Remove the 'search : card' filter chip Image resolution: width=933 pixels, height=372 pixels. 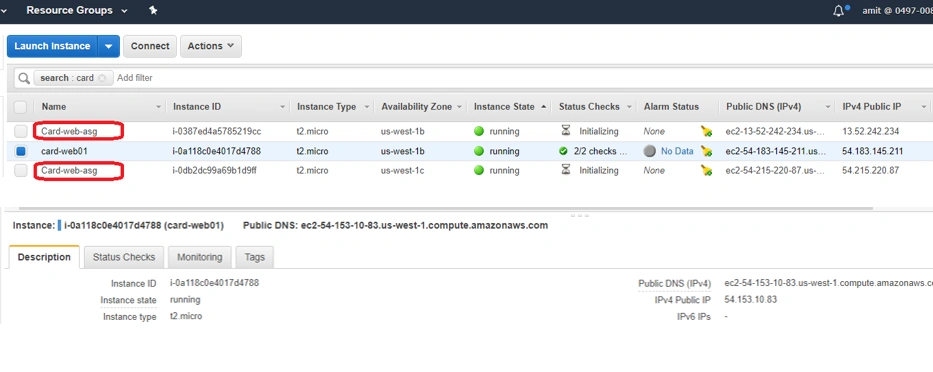102,78
